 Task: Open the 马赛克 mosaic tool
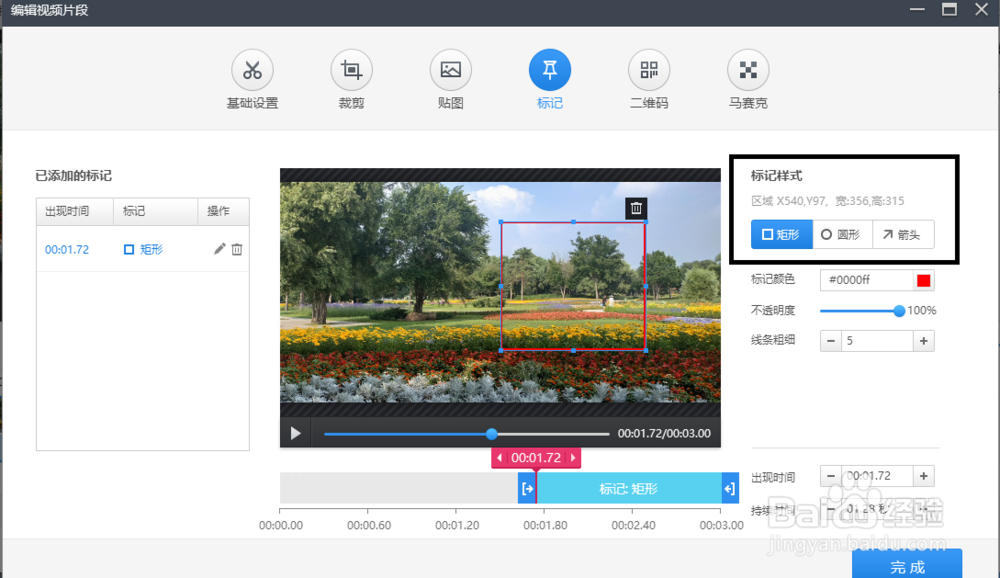tap(747, 80)
